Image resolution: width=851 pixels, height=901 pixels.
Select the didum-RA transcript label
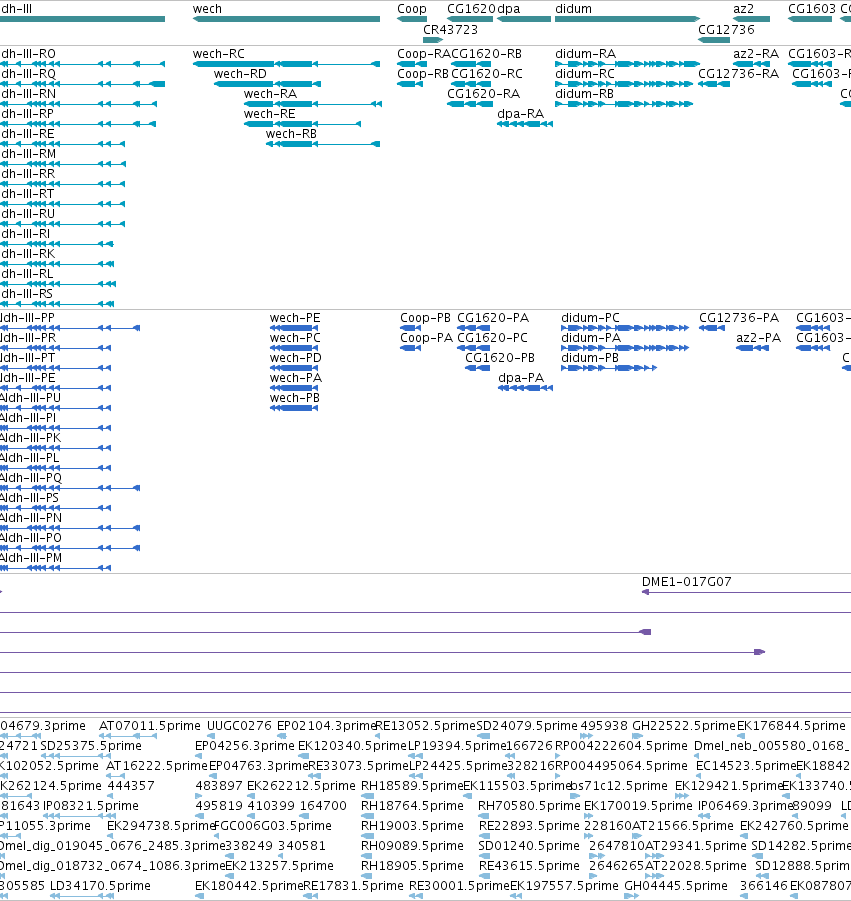[x=585, y=53]
